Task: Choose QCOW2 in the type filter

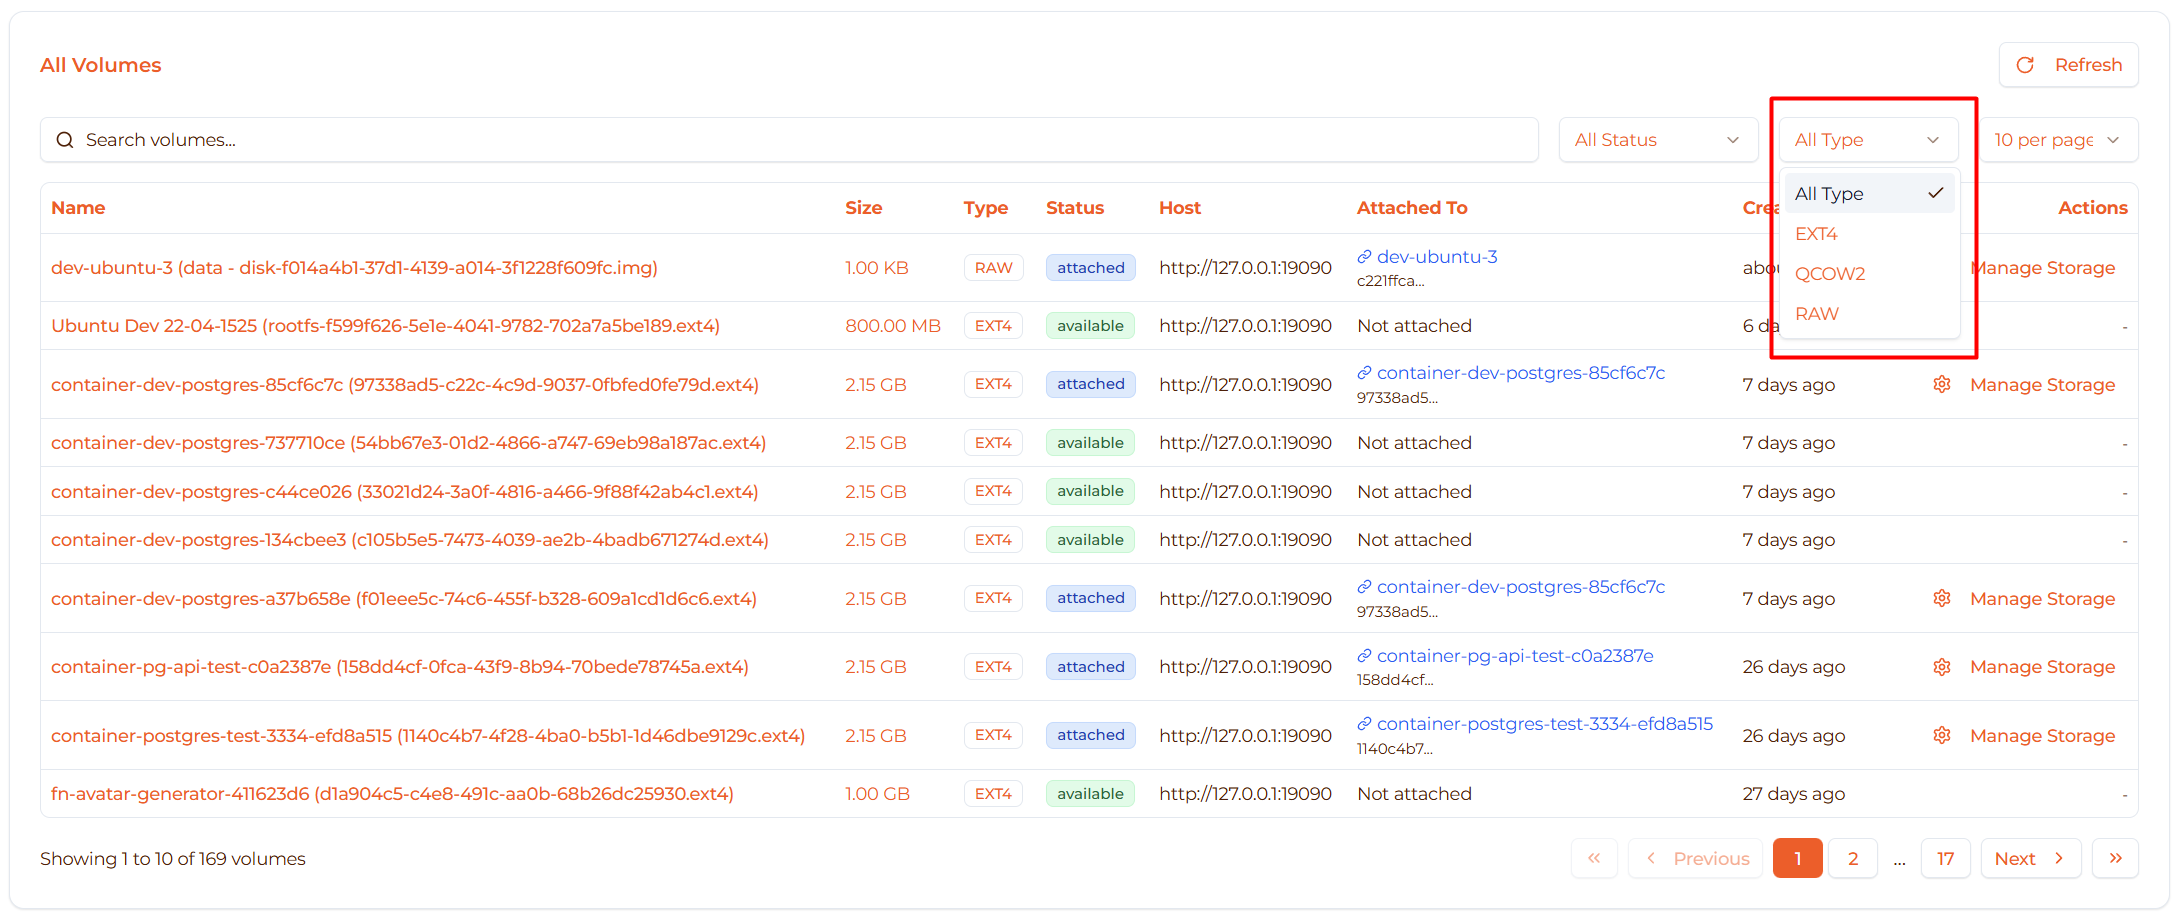Action: tap(1830, 274)
